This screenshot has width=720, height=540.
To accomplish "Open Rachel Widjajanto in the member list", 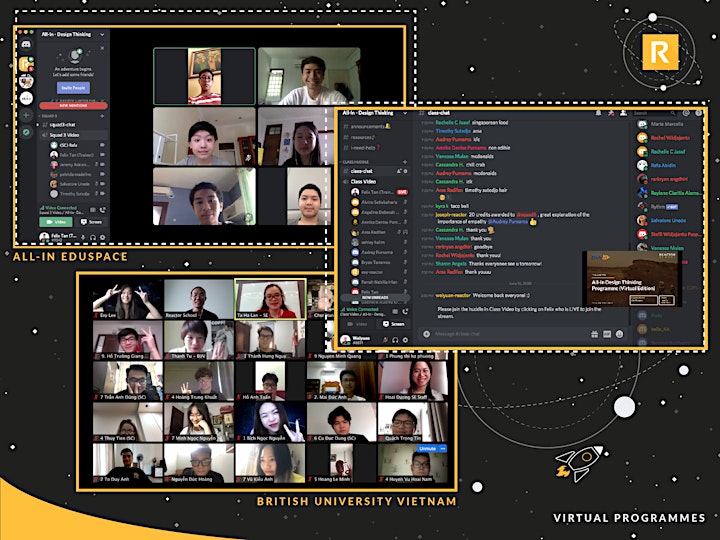I will [x=669, y=138].
